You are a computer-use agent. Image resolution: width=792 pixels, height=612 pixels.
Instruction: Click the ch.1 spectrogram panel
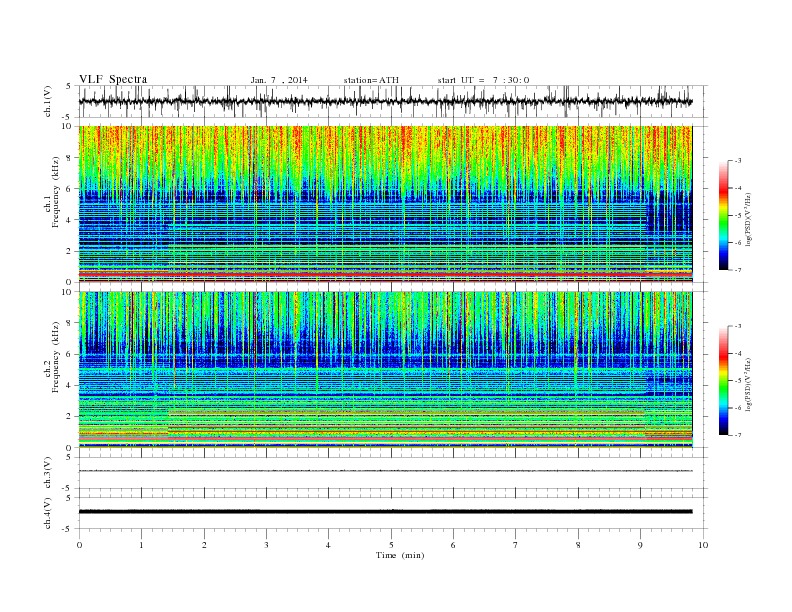pos(385,204)
